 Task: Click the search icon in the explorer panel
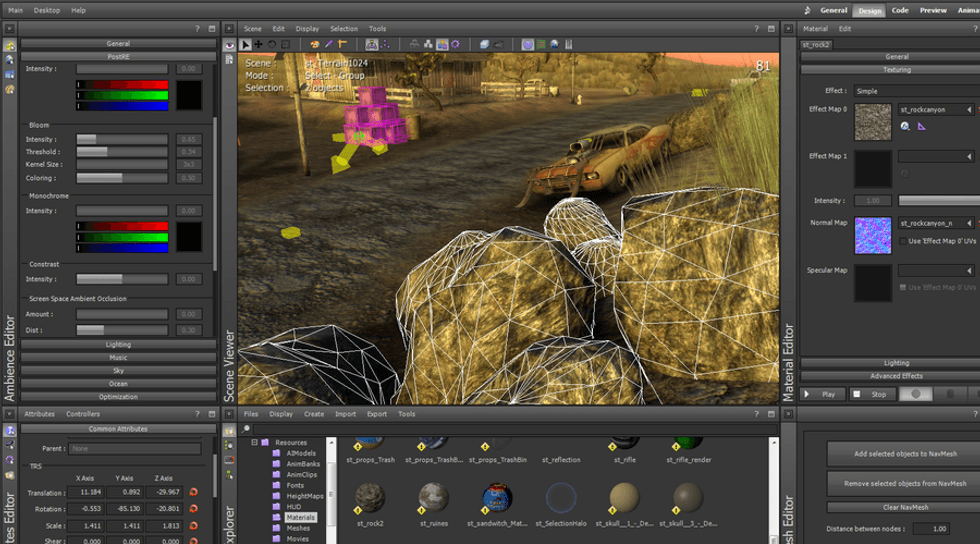click(x=246, y=428)
